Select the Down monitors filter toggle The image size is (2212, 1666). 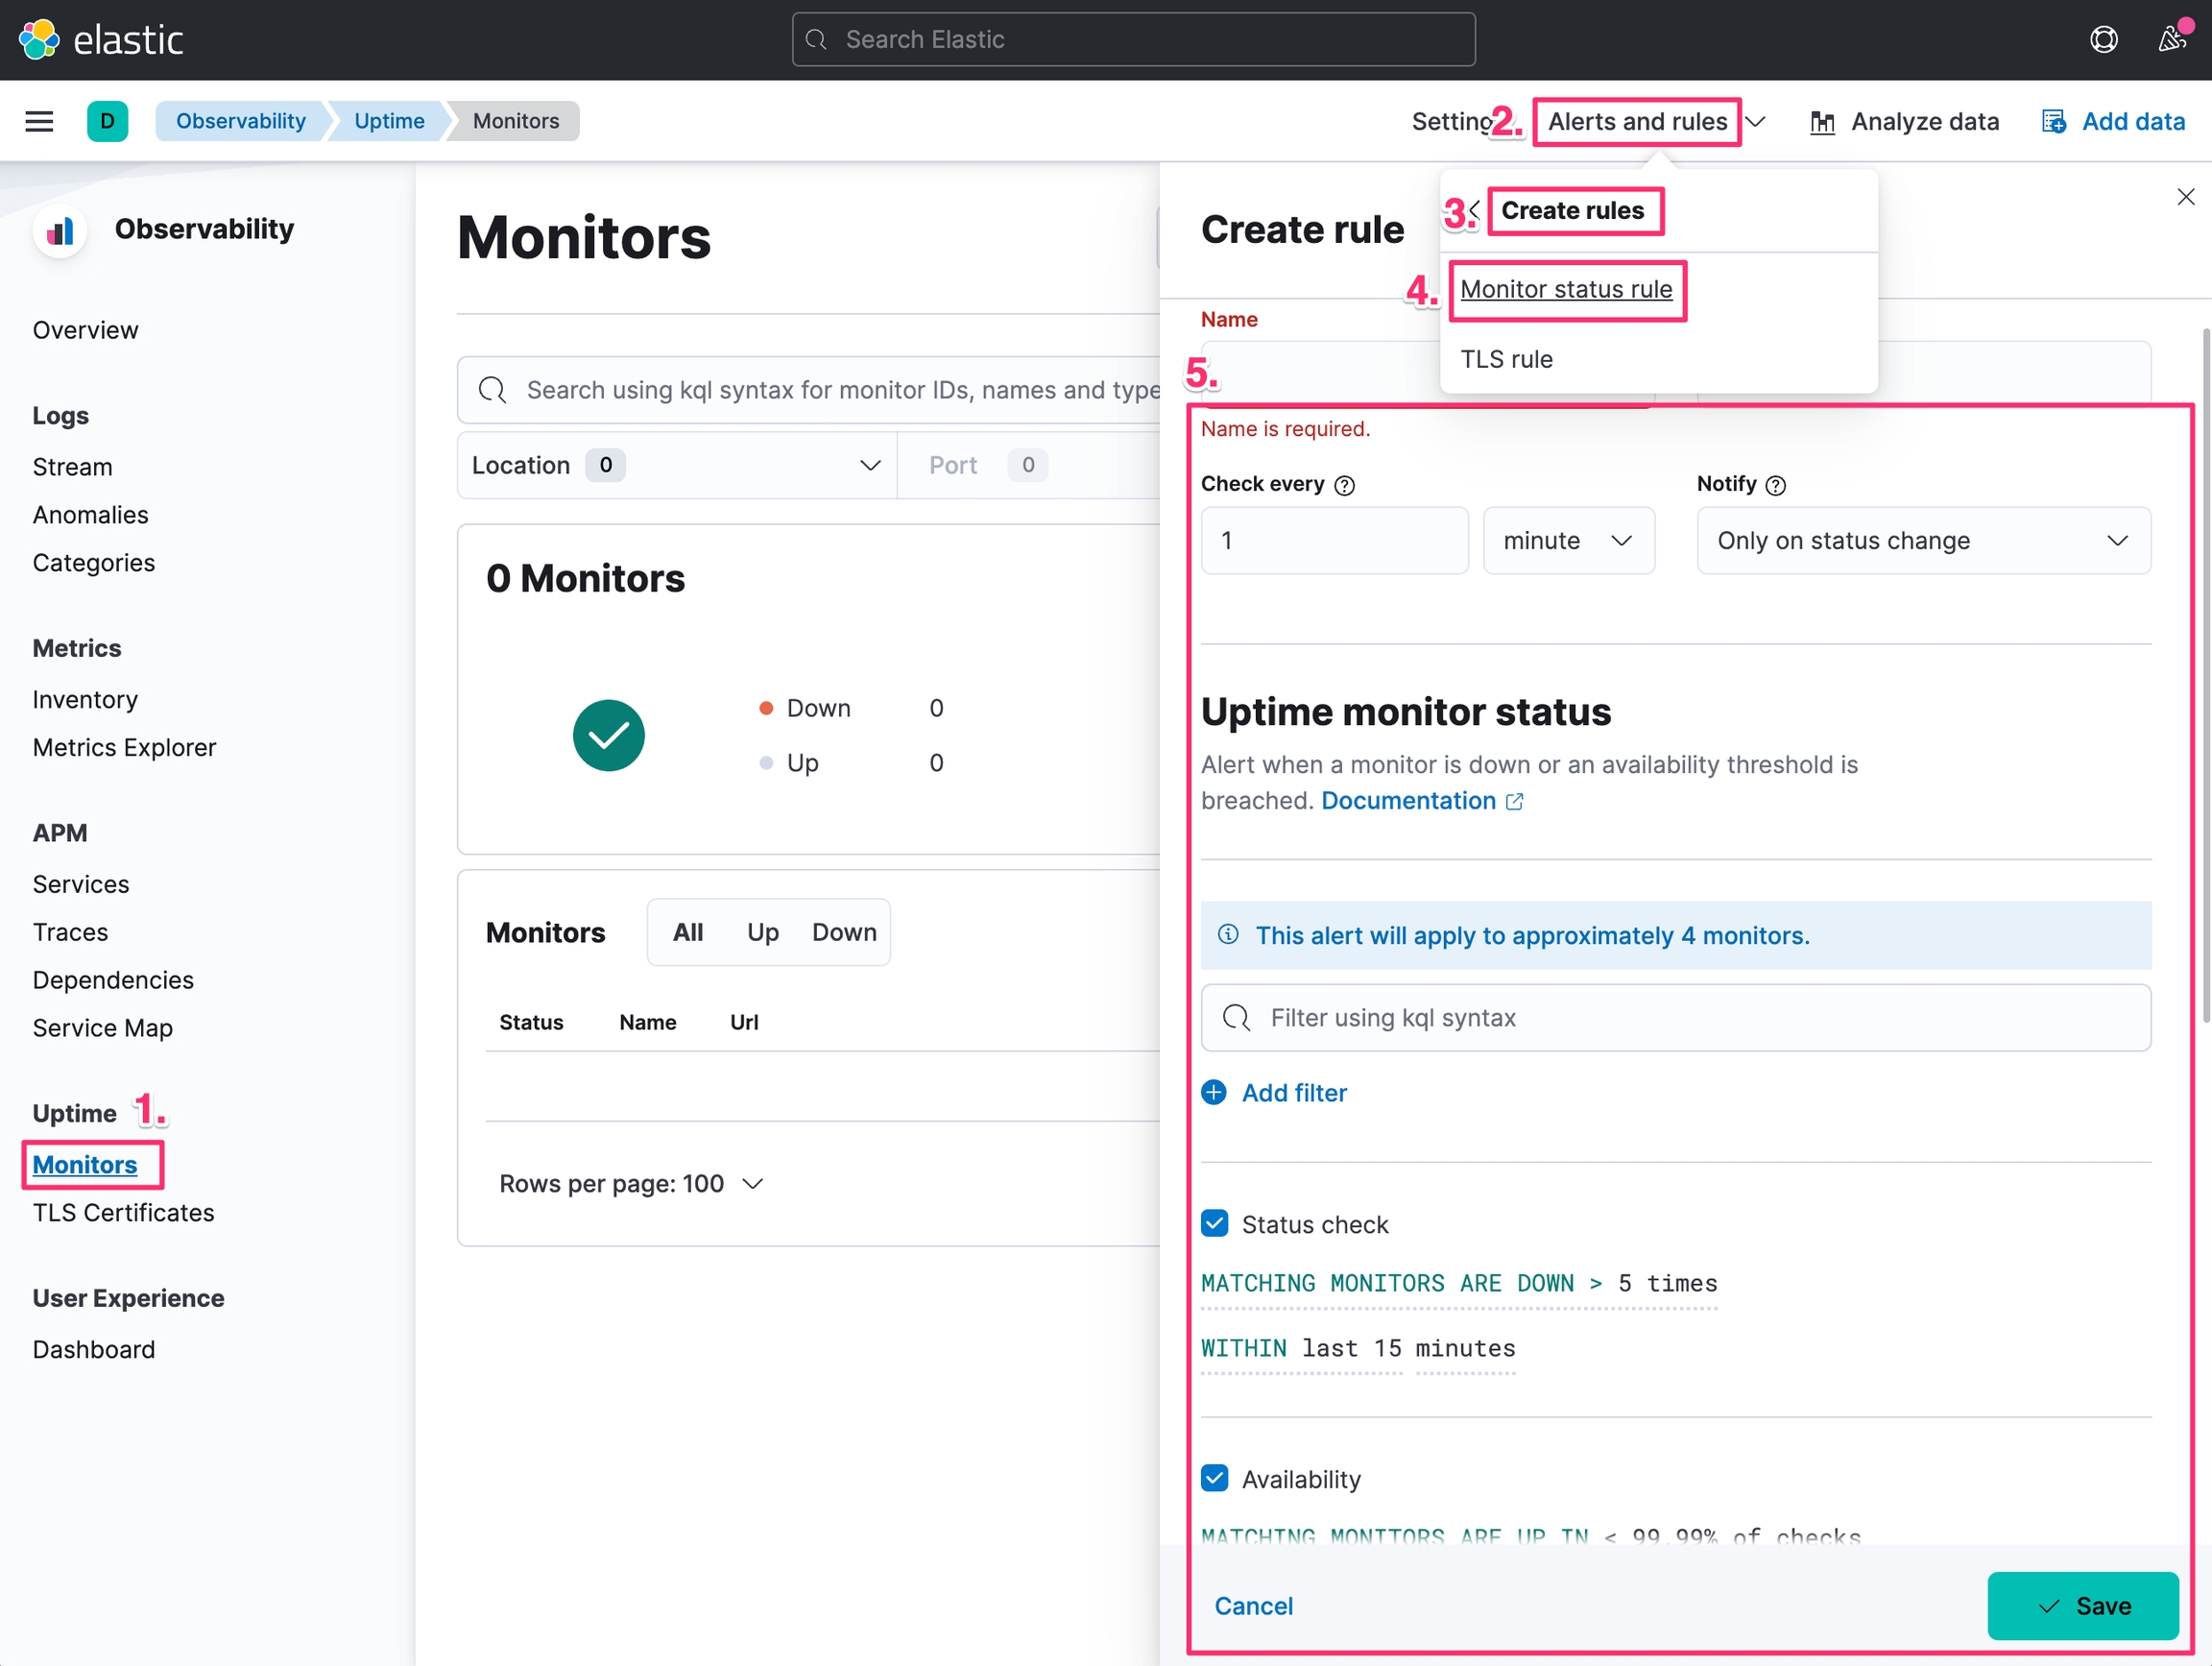[843, 932]
